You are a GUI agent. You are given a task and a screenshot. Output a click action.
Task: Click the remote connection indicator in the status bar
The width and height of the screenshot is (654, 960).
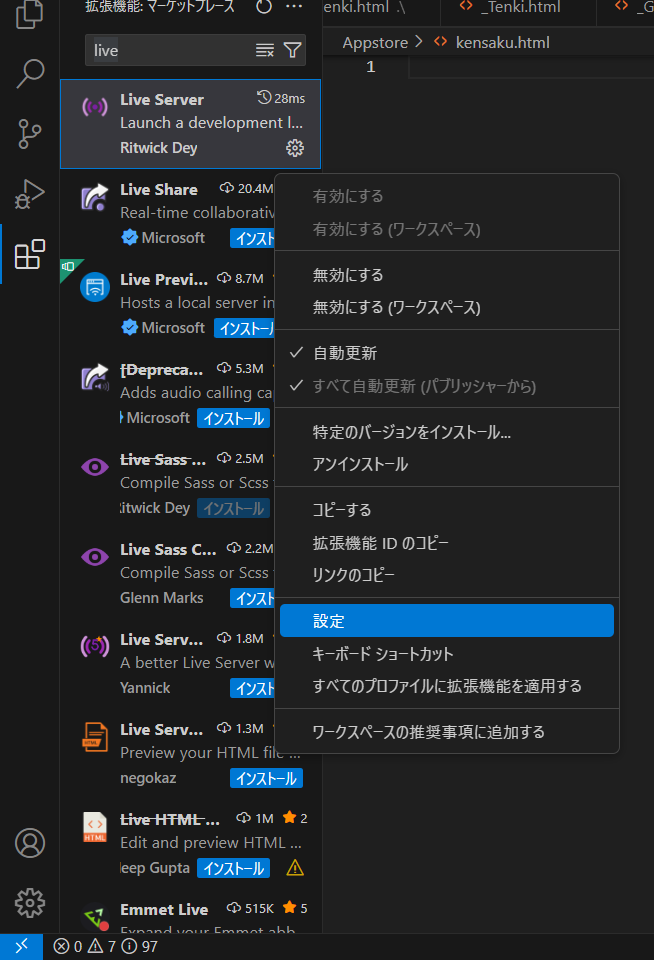[20, 943]
